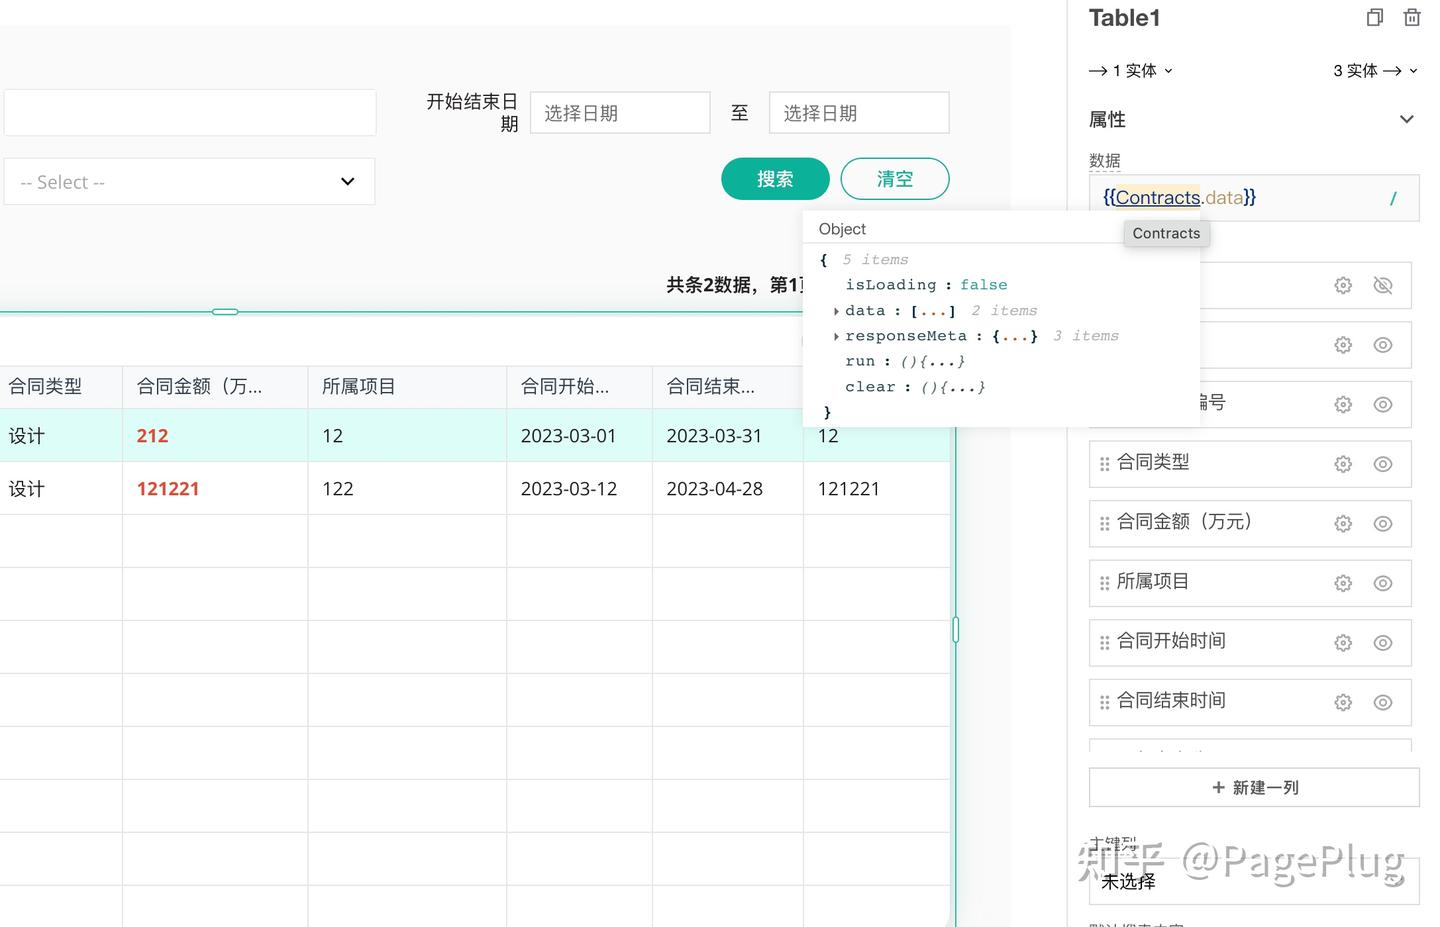
Task: Open gear settings for the topmost hidden column
Action: (x=1342, y=285)
